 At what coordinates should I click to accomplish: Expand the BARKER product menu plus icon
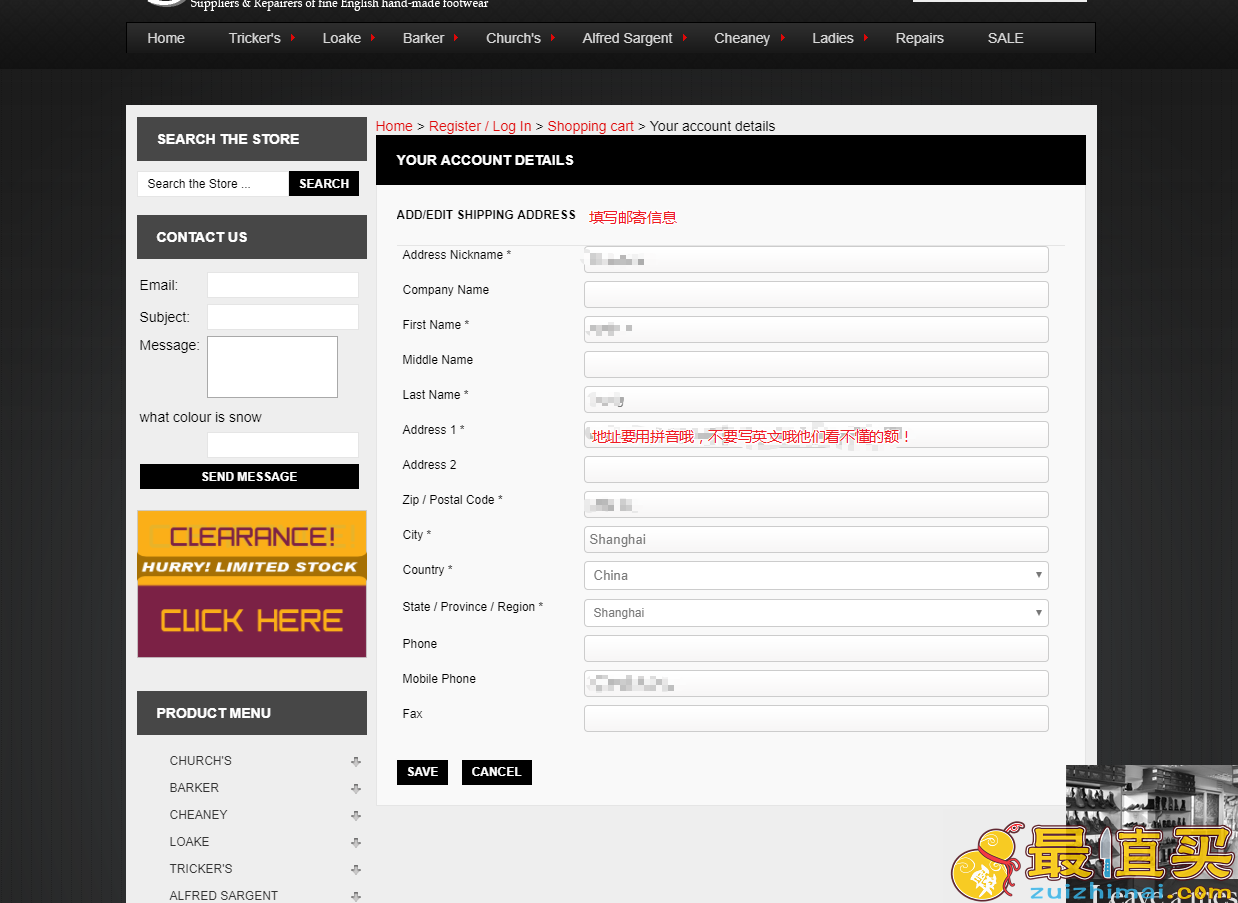click(356, 789)
